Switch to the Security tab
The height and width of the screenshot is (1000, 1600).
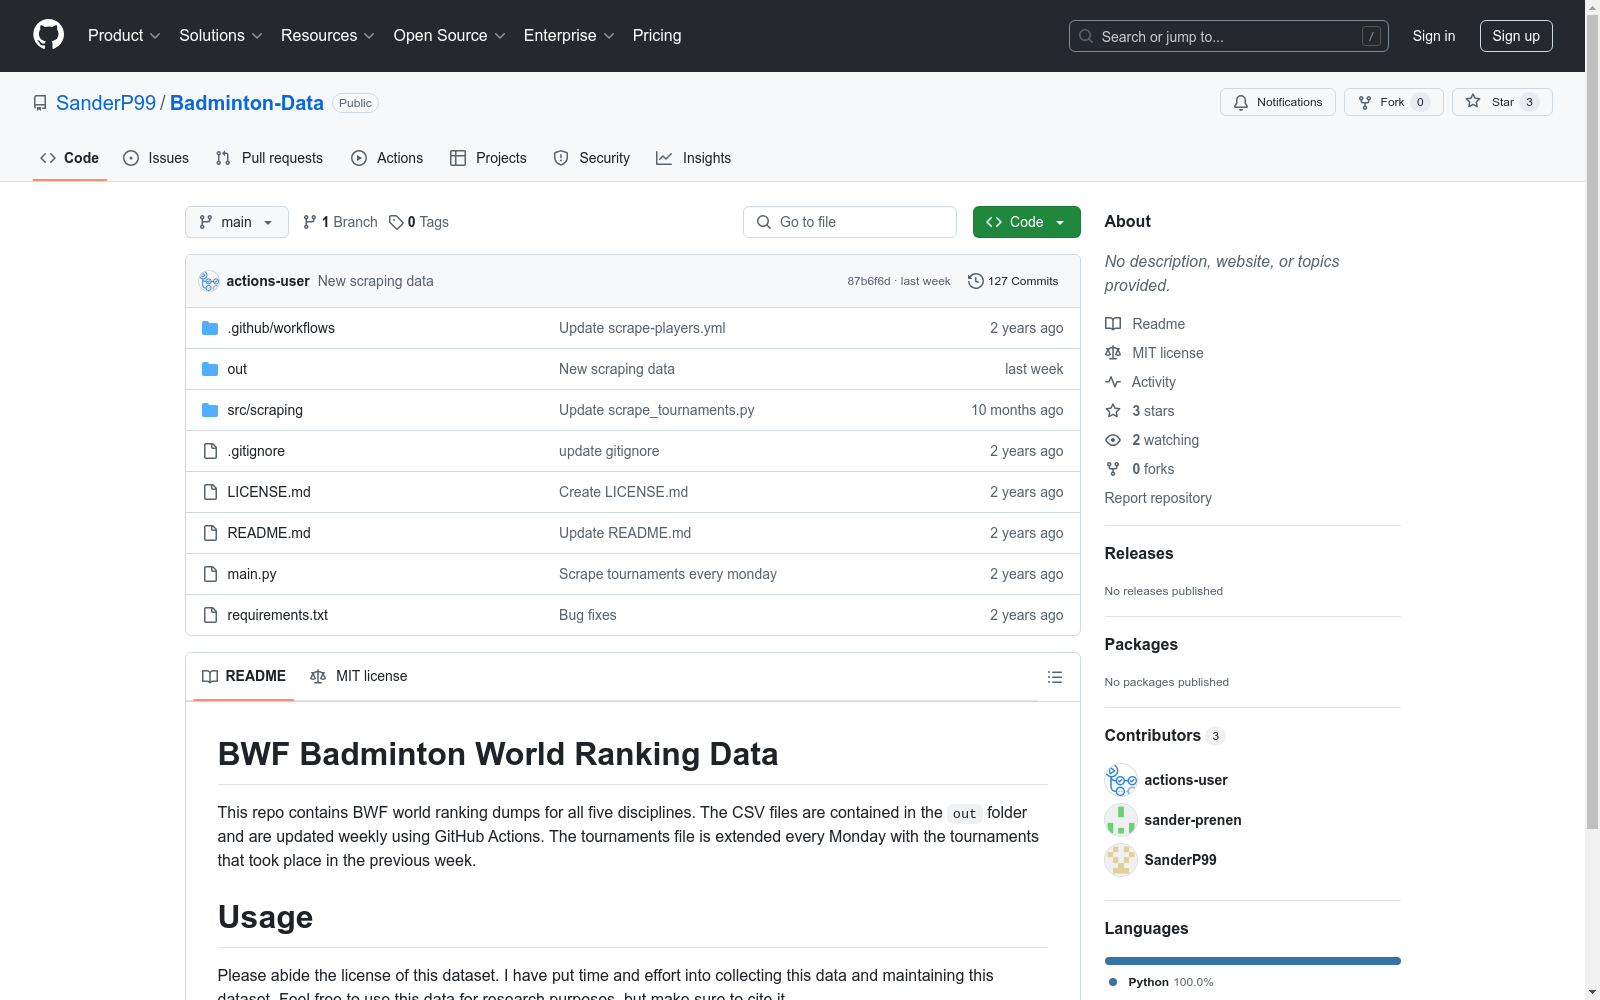click(592, 158)
